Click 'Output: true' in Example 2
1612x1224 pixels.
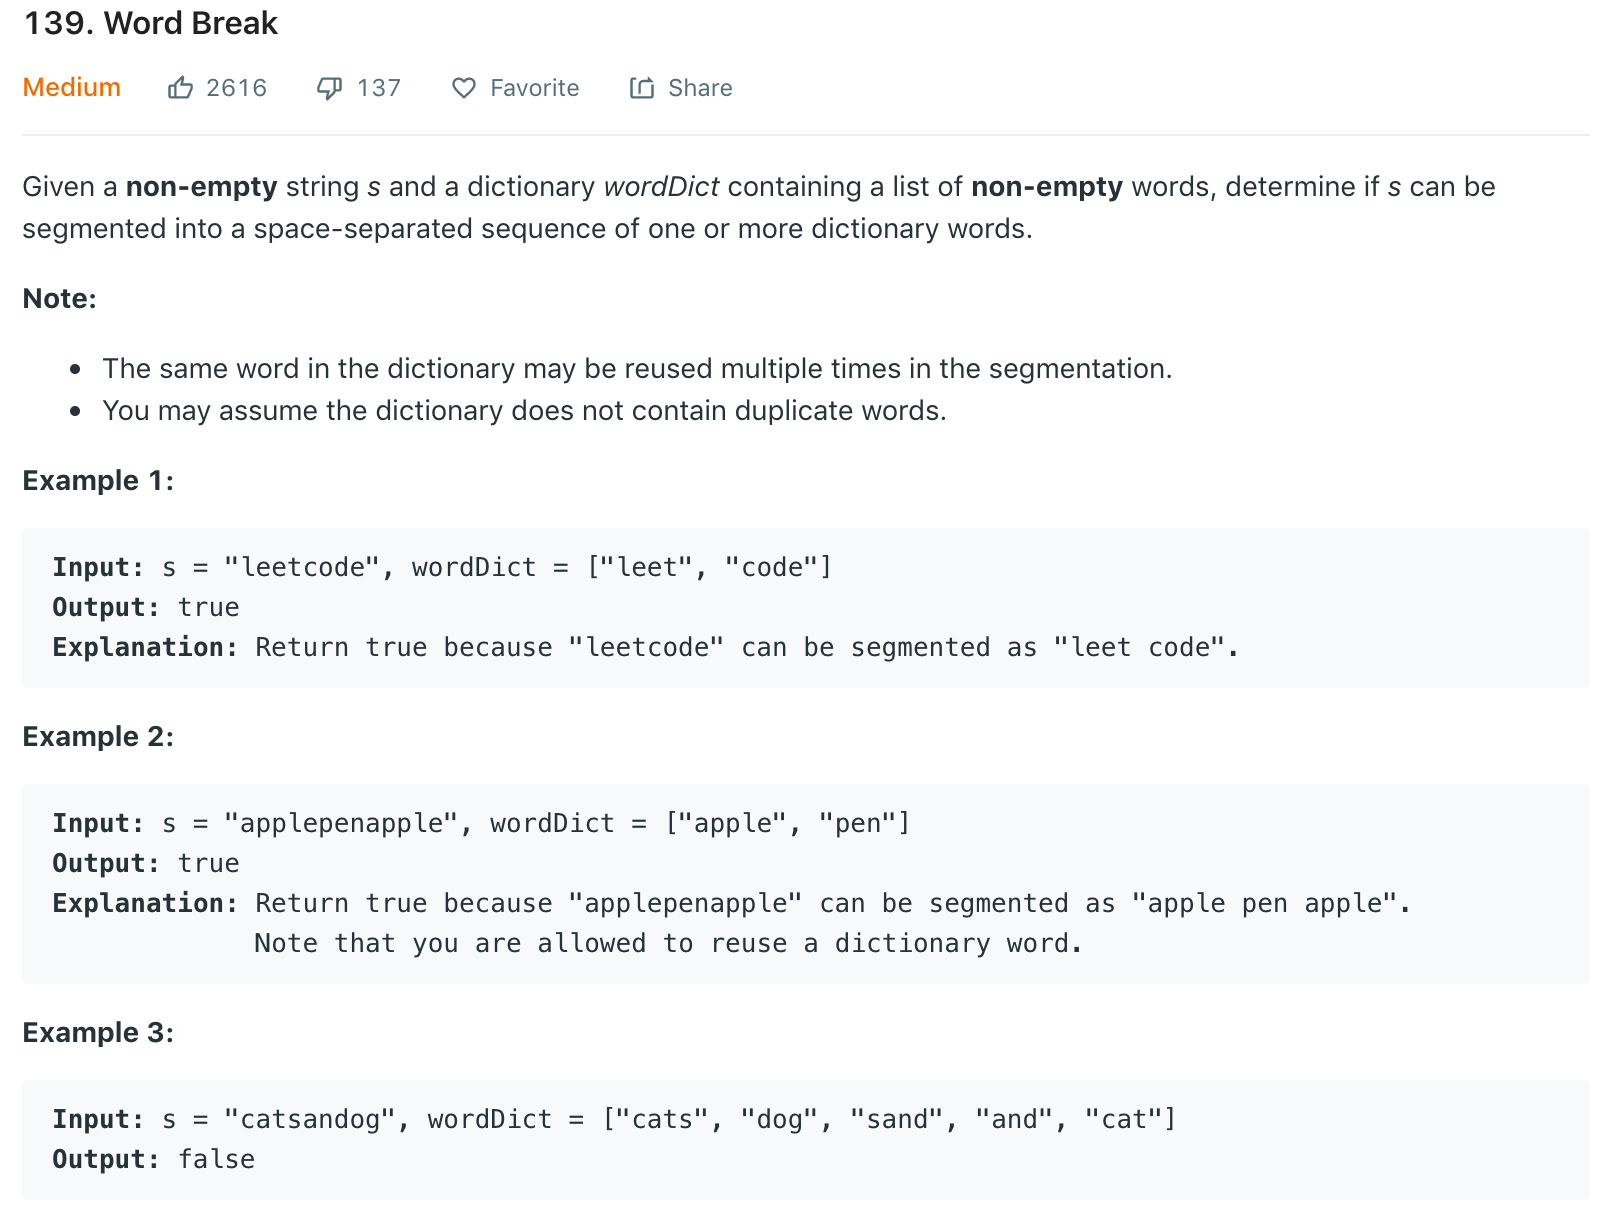146,863
